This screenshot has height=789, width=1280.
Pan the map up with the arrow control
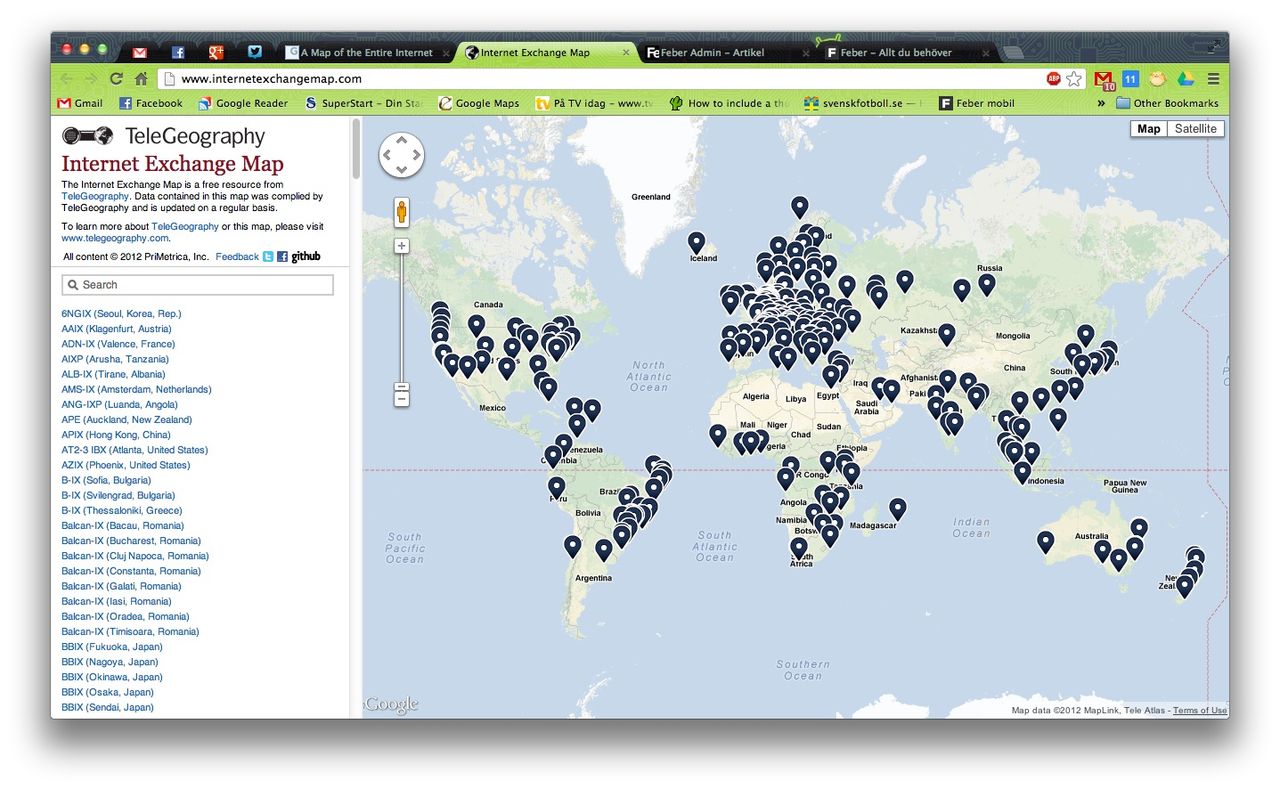click(402, 141)
